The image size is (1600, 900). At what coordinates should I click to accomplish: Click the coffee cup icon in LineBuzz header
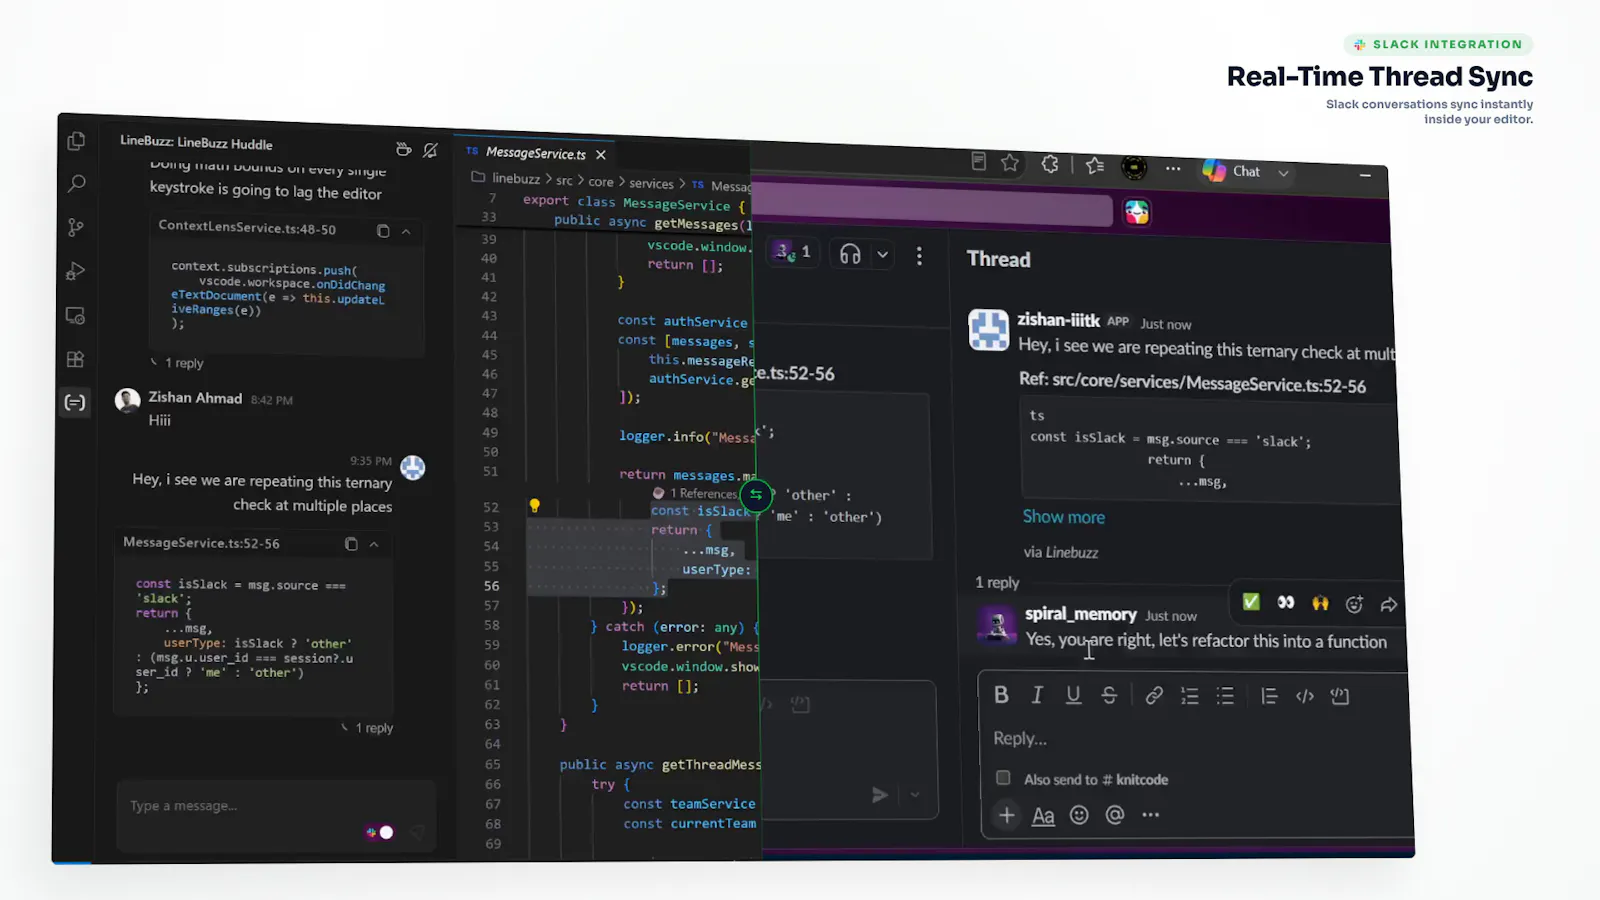[x=403, y=149]
